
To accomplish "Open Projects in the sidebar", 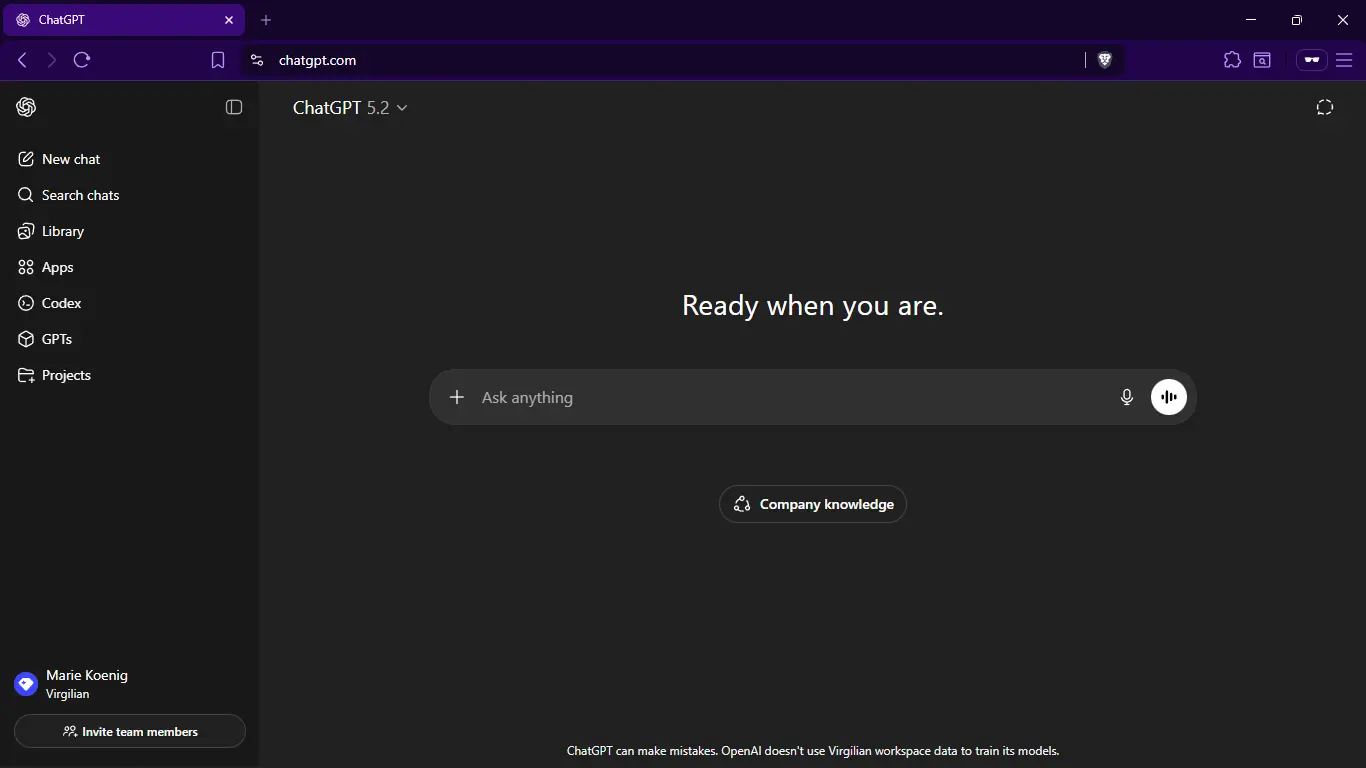I will (130, 375).
